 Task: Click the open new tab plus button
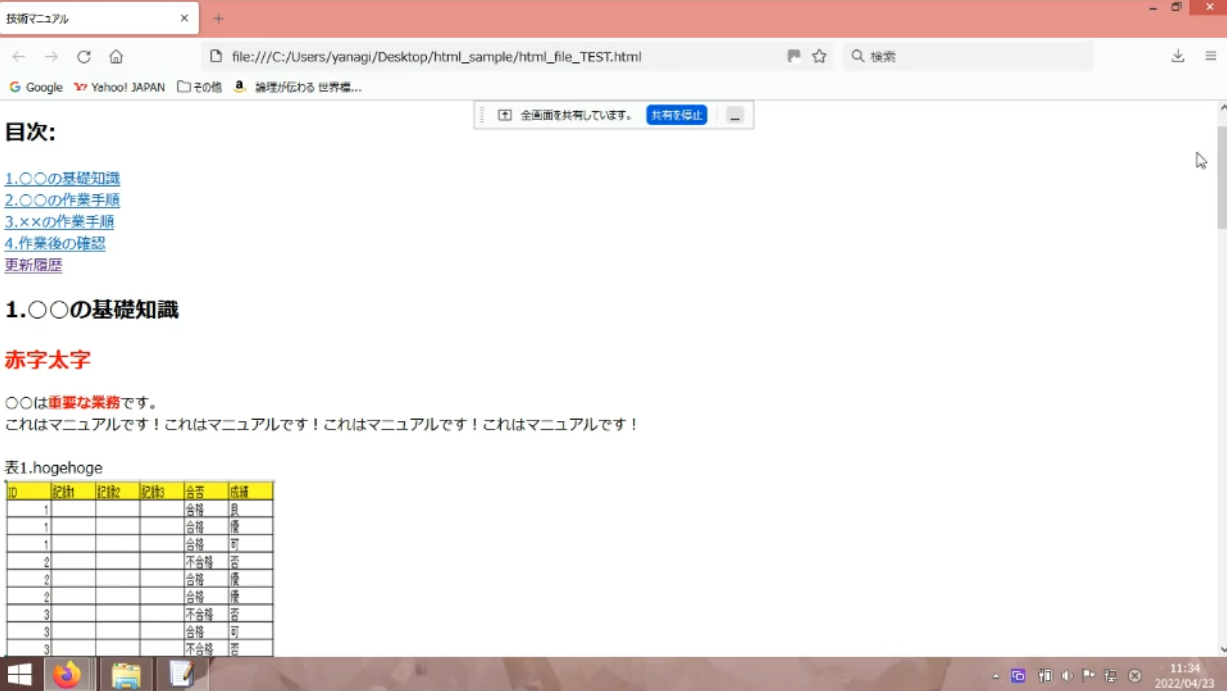218,18
